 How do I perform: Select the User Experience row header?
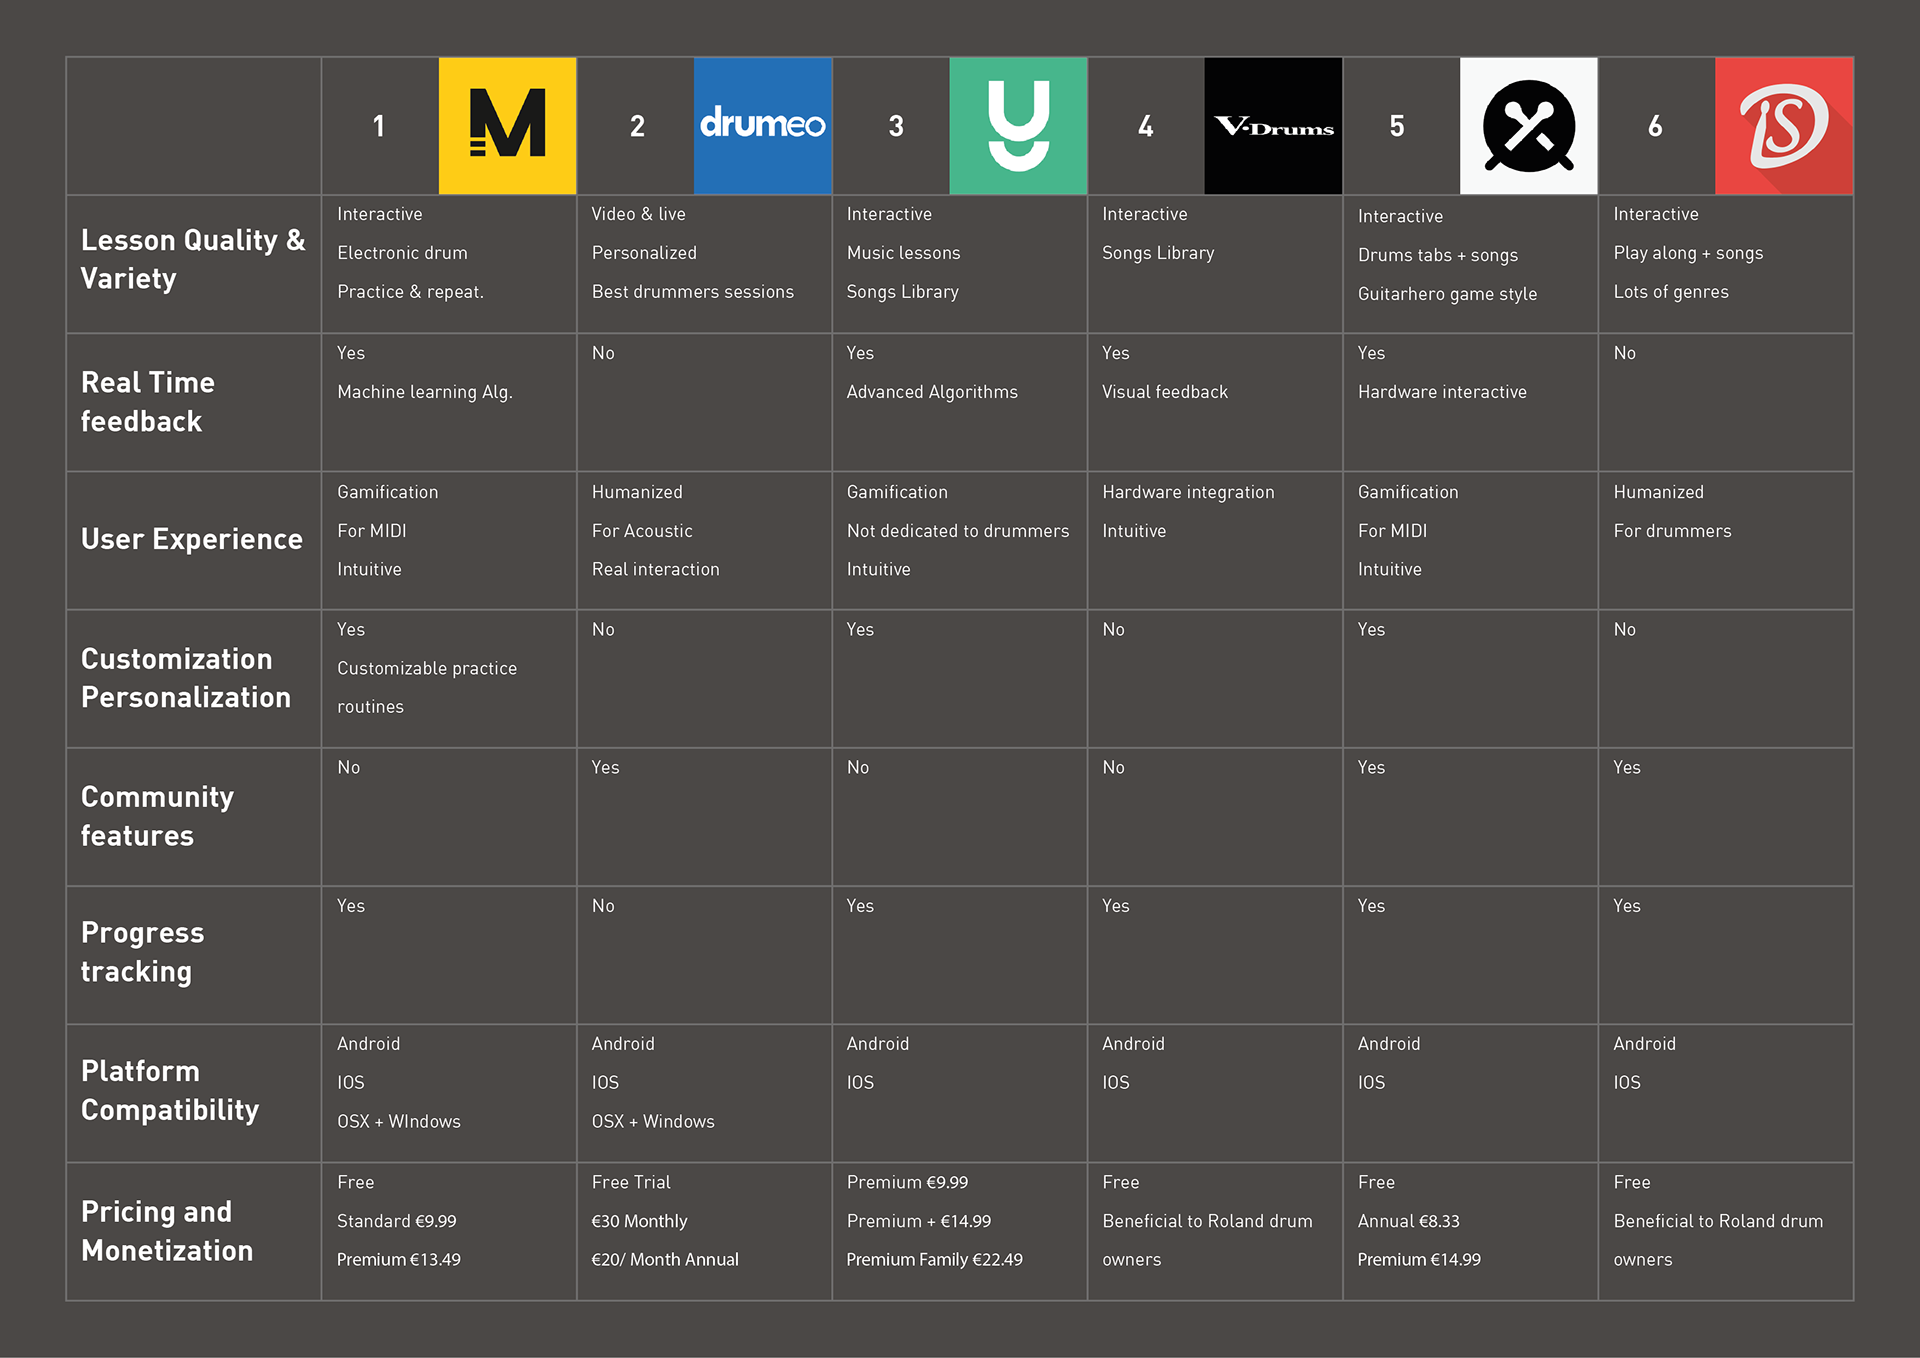point(192,539)
